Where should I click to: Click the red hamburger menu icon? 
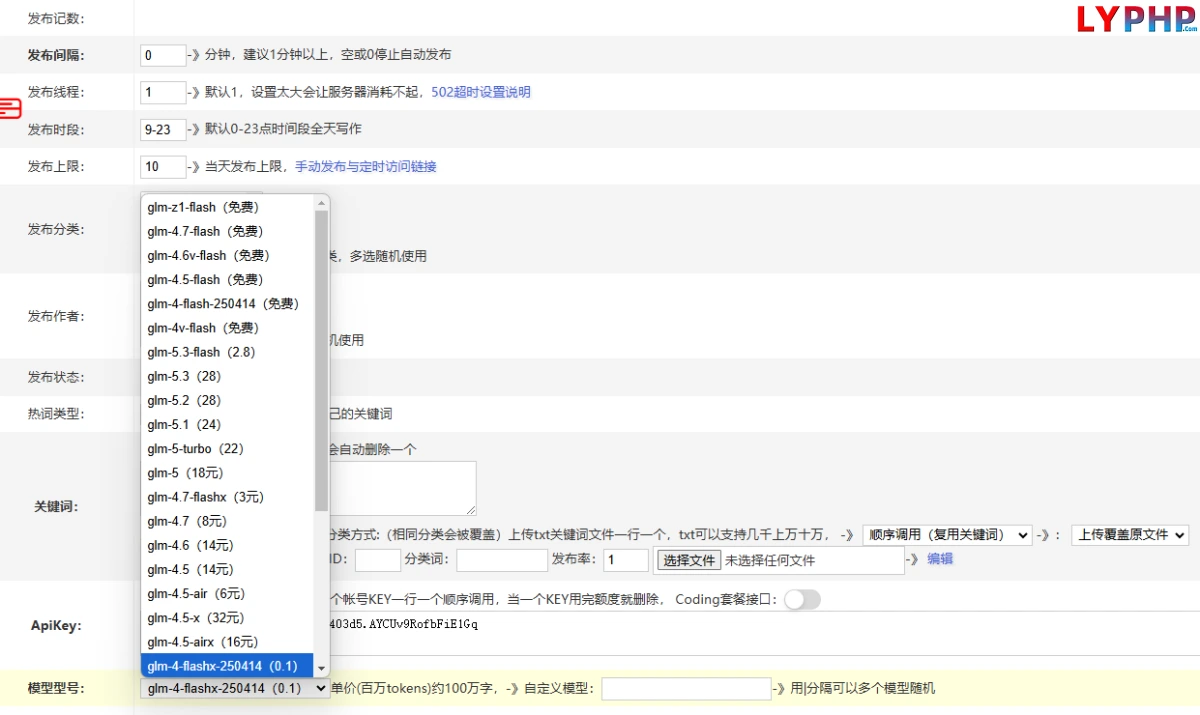tap(10, 108)
